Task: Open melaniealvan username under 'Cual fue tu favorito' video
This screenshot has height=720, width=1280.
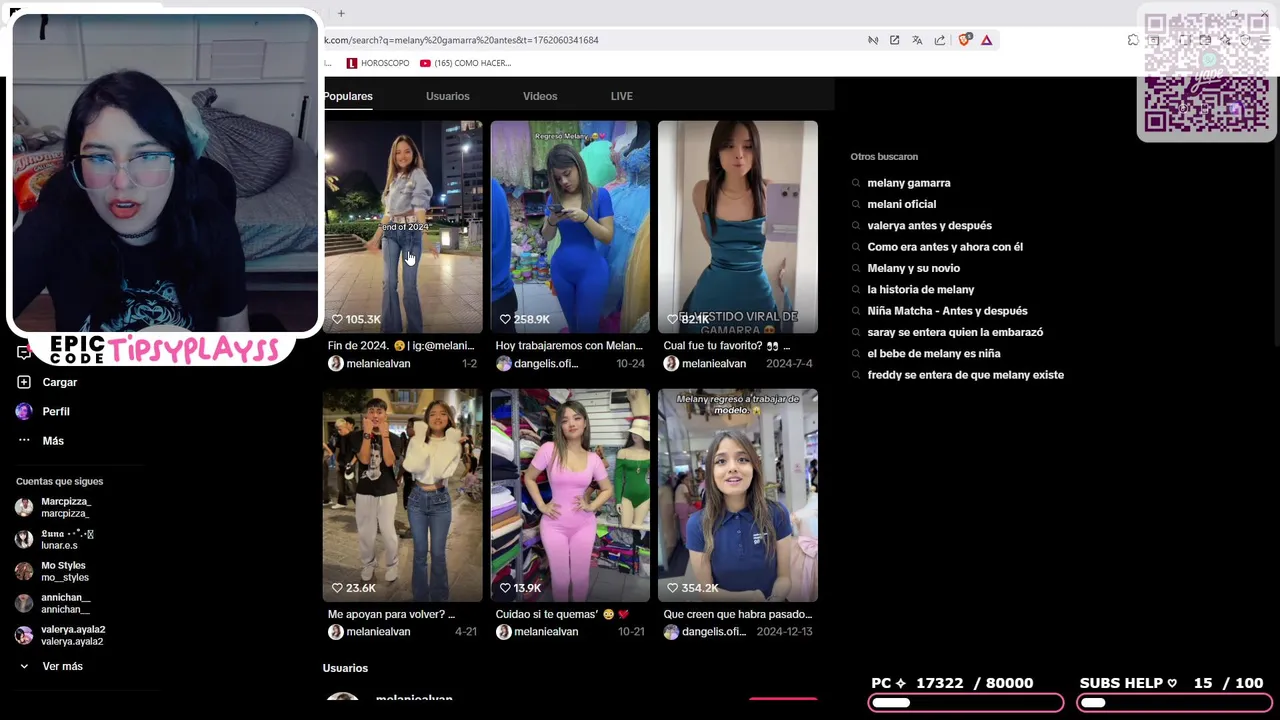Action: 714,364
